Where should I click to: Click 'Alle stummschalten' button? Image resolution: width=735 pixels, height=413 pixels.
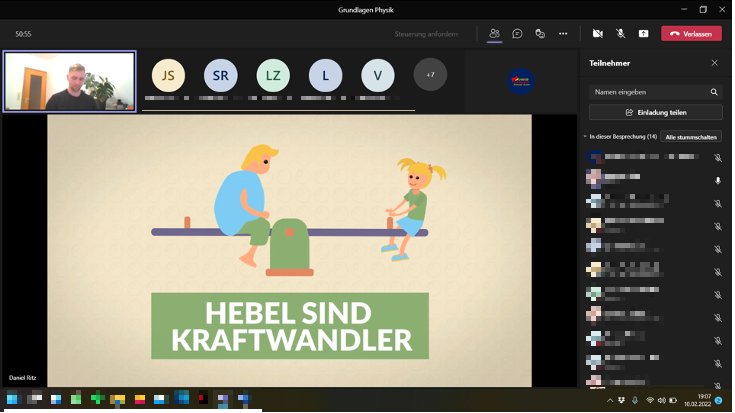[x=691, y=136]
